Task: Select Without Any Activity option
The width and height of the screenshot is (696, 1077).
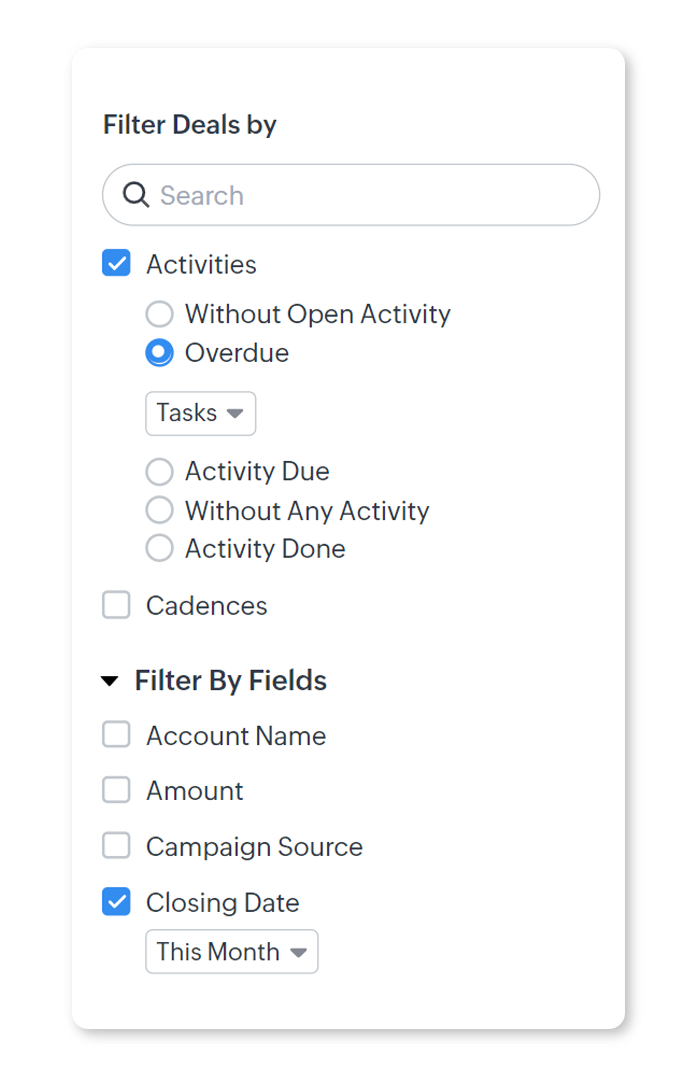Action: 159,511
